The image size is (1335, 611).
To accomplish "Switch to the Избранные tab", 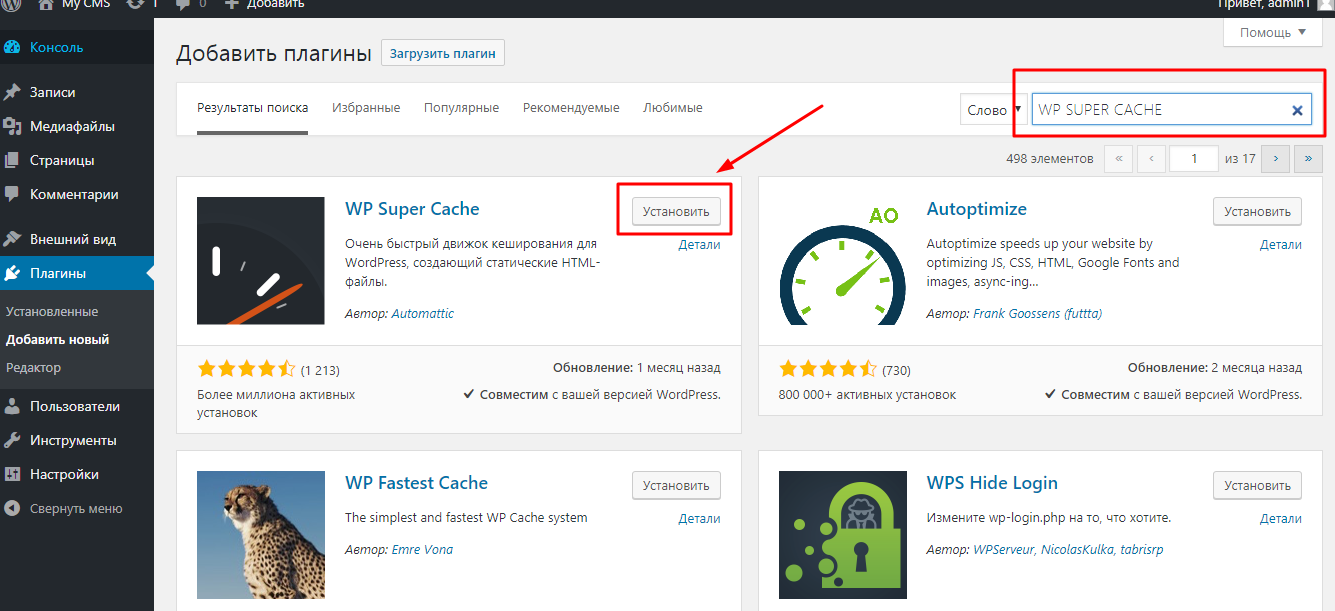I will click(366, 108).
